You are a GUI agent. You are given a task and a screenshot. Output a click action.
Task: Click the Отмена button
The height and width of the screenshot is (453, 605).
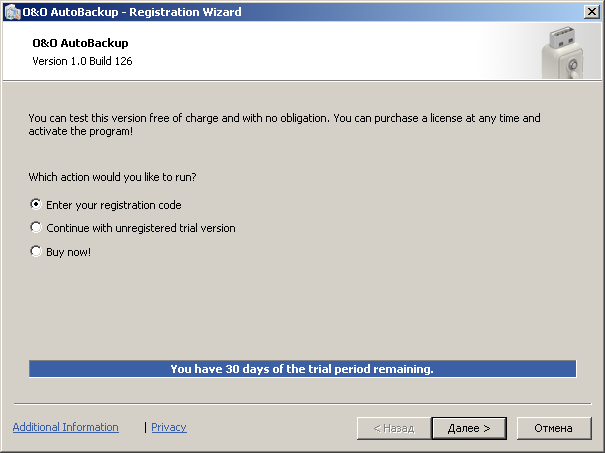point(553,428)
